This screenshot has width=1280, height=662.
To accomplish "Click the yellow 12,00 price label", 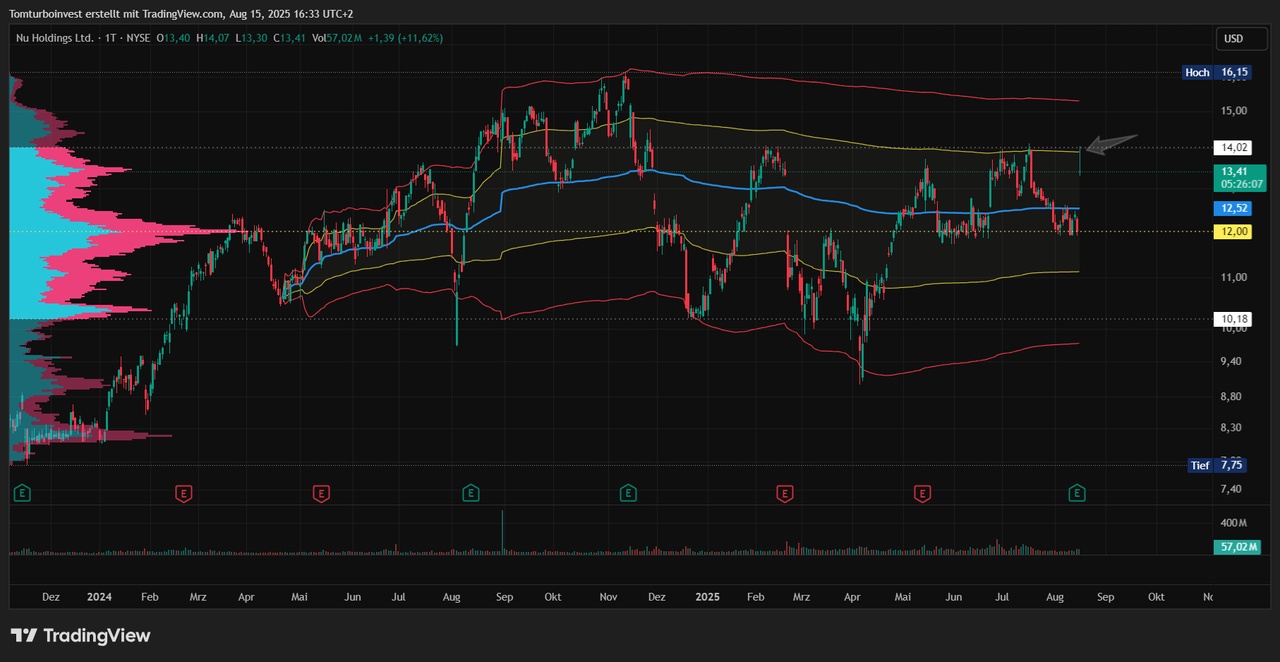I will [1233, 231].
